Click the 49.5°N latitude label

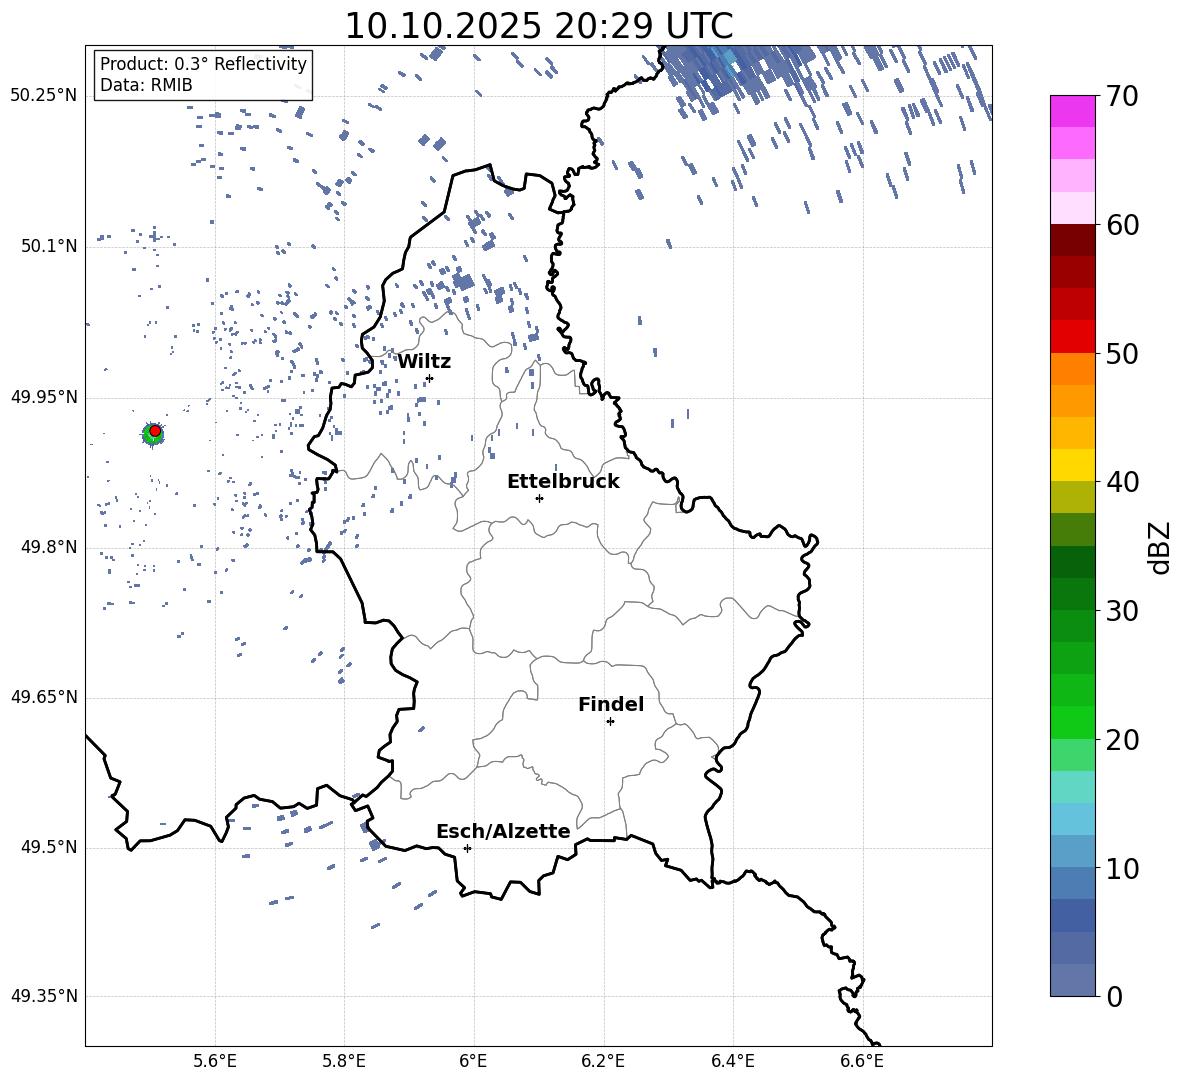(49, 847)
